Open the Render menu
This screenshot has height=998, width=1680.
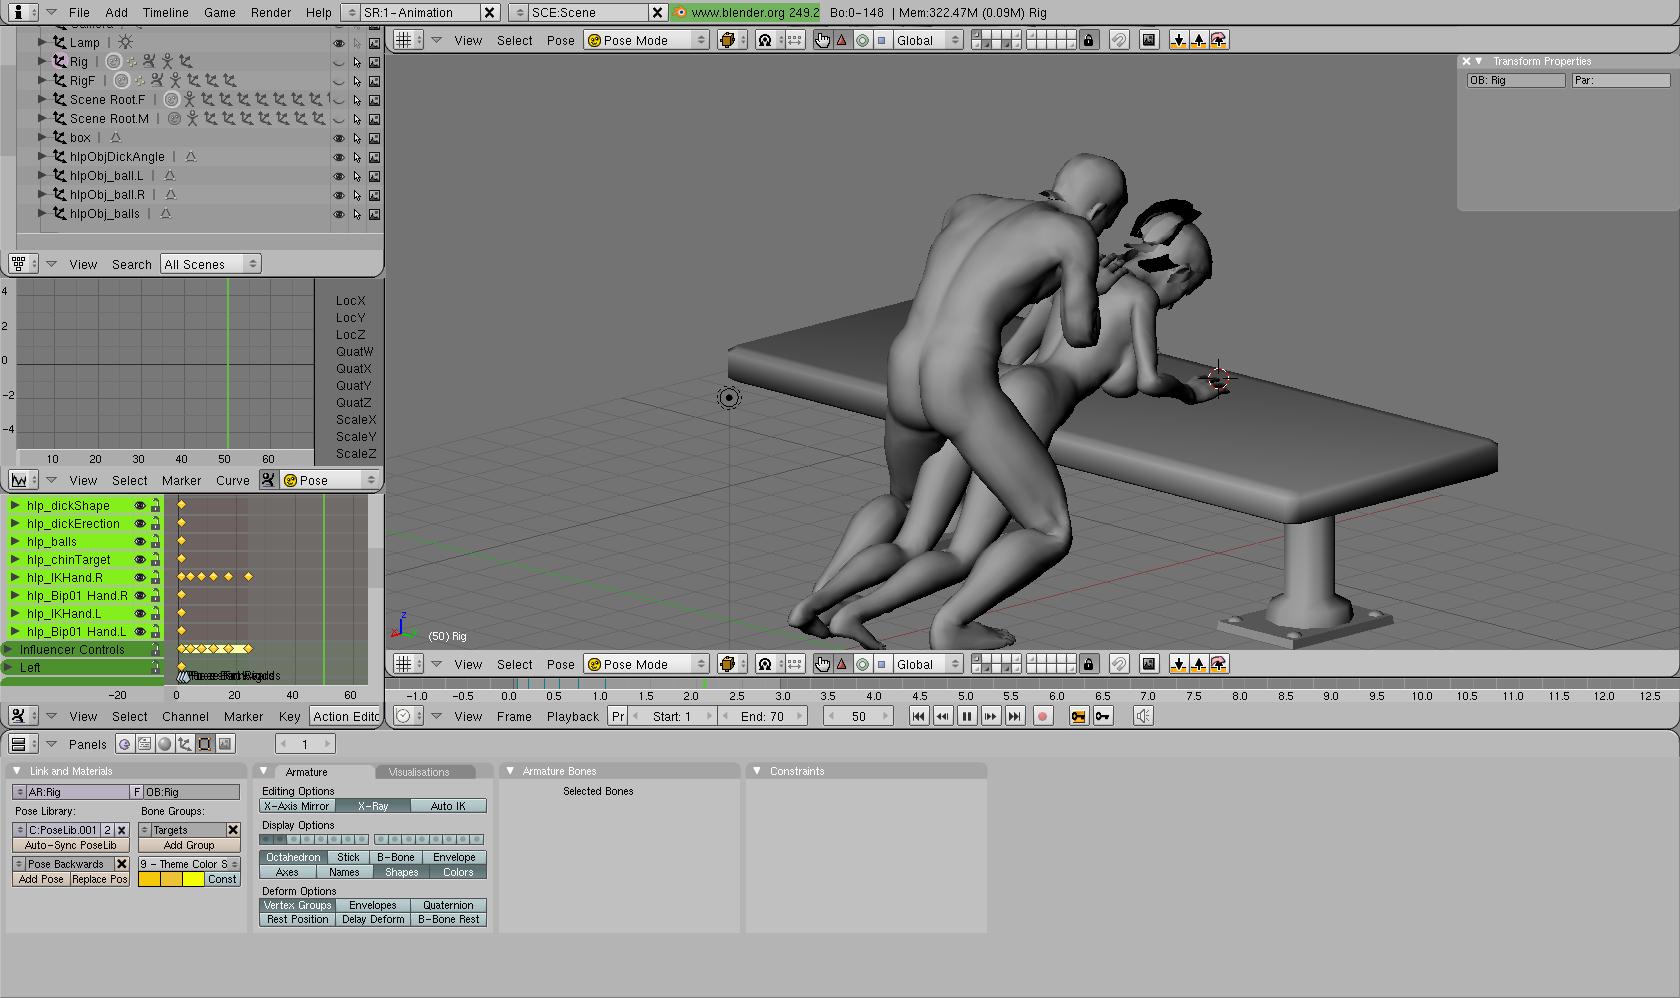click(x=271, y=13)
